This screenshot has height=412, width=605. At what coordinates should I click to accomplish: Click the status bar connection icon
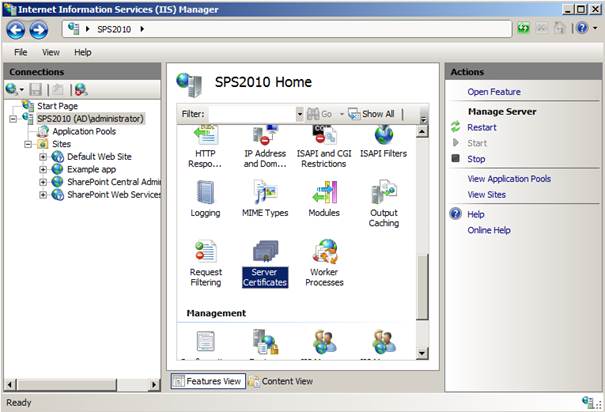pos(588,402)
